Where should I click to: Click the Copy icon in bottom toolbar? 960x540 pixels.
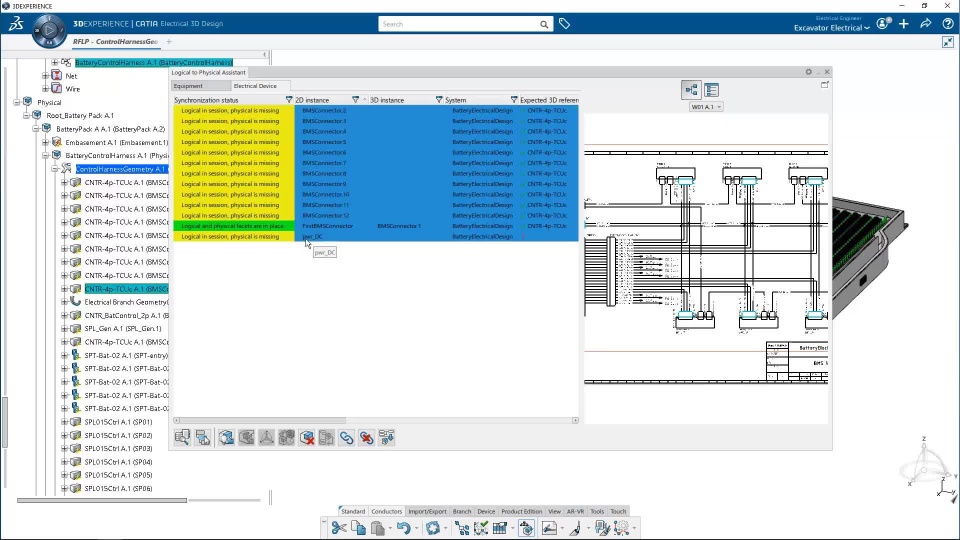[359, 528]
